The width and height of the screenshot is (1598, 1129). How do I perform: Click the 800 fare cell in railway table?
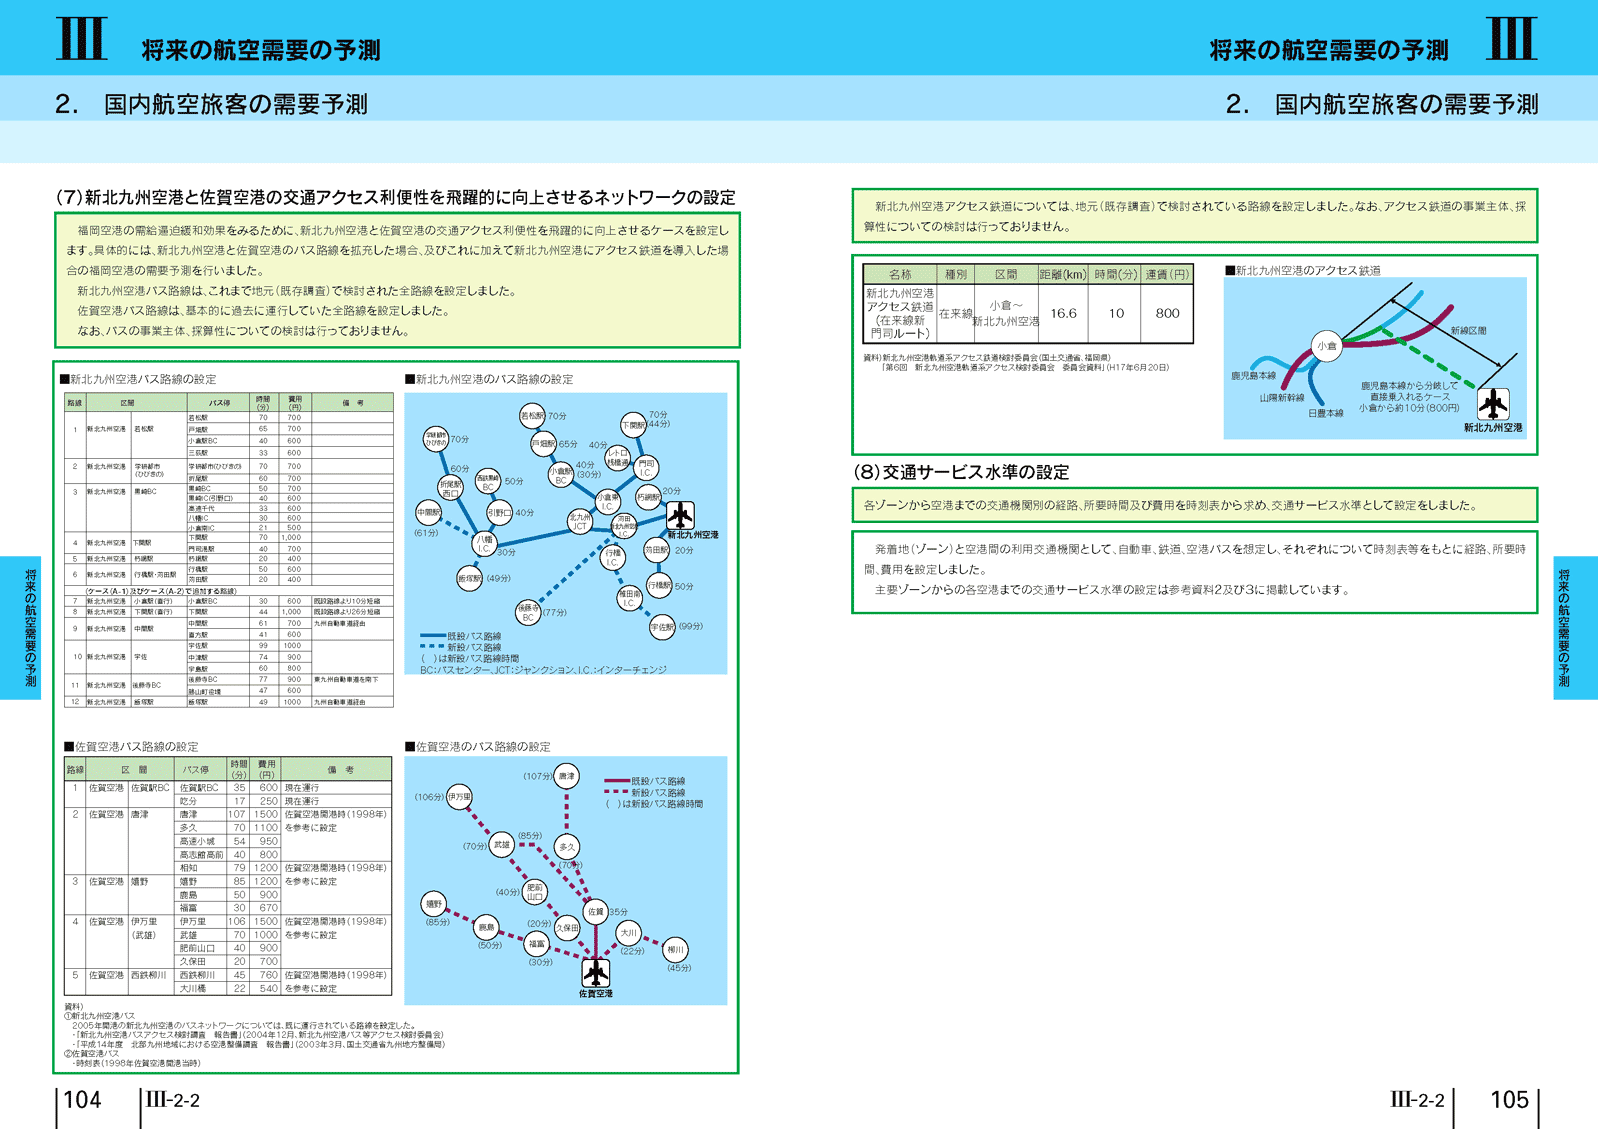pyautogui.click(x=1167, y=313)
